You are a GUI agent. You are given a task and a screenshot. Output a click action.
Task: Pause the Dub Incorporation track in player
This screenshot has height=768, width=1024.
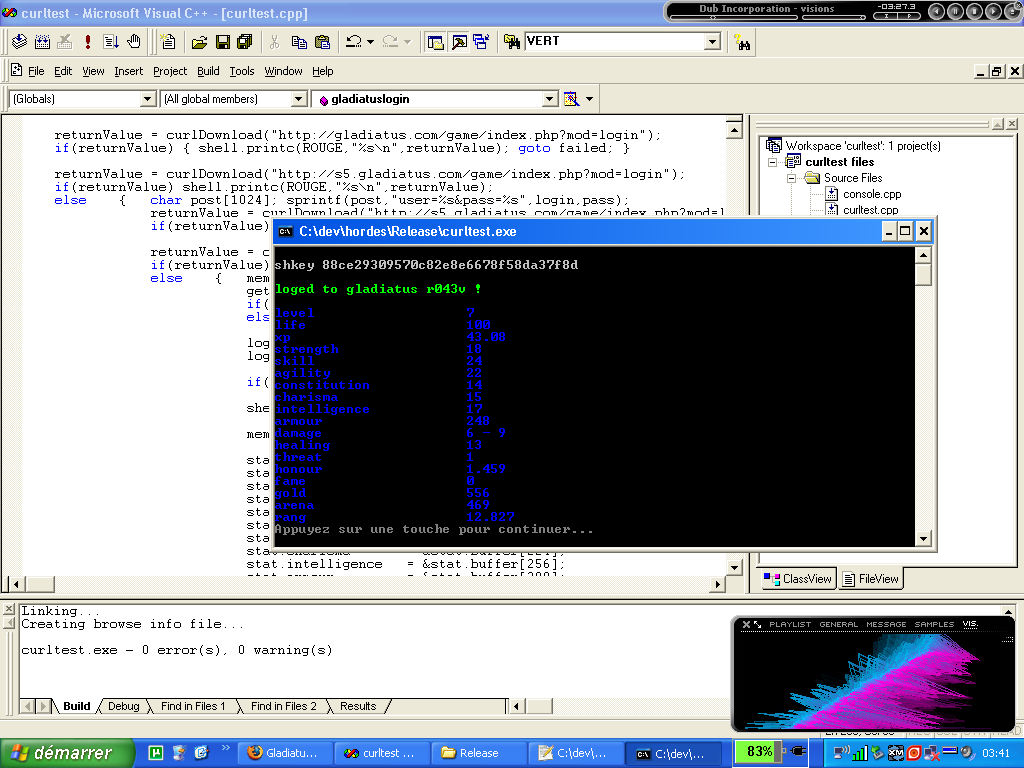point(954,11)
